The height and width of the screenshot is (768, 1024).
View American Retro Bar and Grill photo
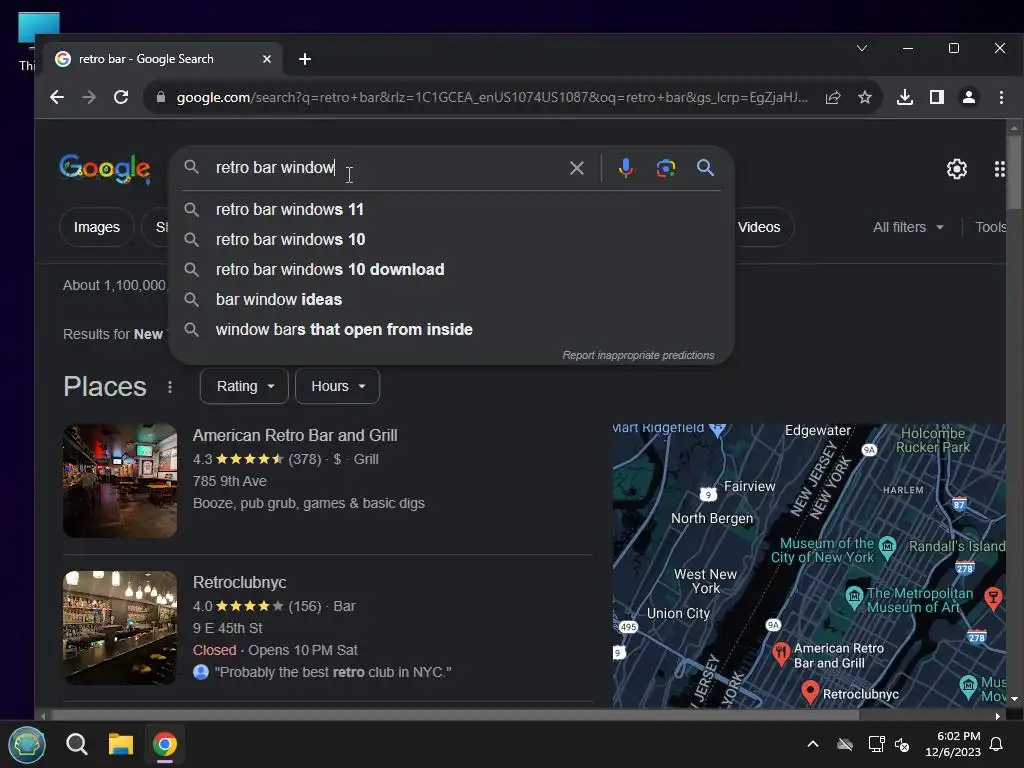click(x=120, y=481)
